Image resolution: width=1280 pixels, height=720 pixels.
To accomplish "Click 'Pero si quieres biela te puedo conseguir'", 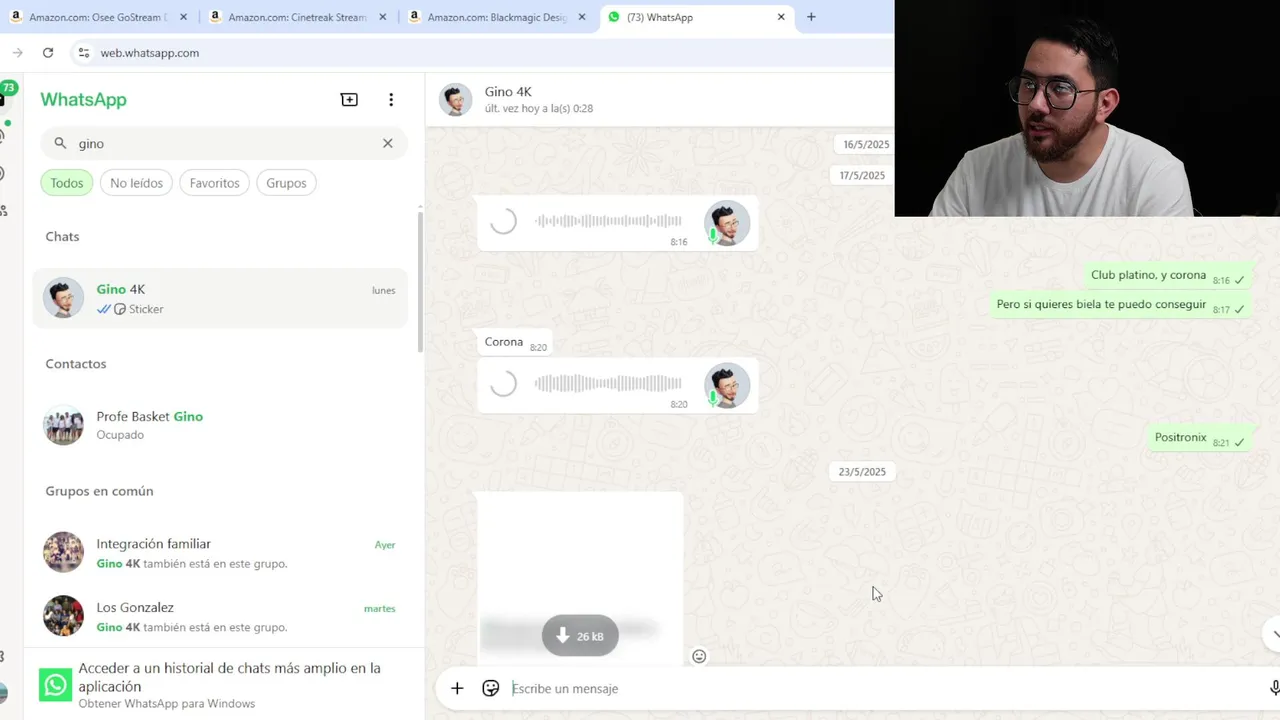I will point(1120,305).
